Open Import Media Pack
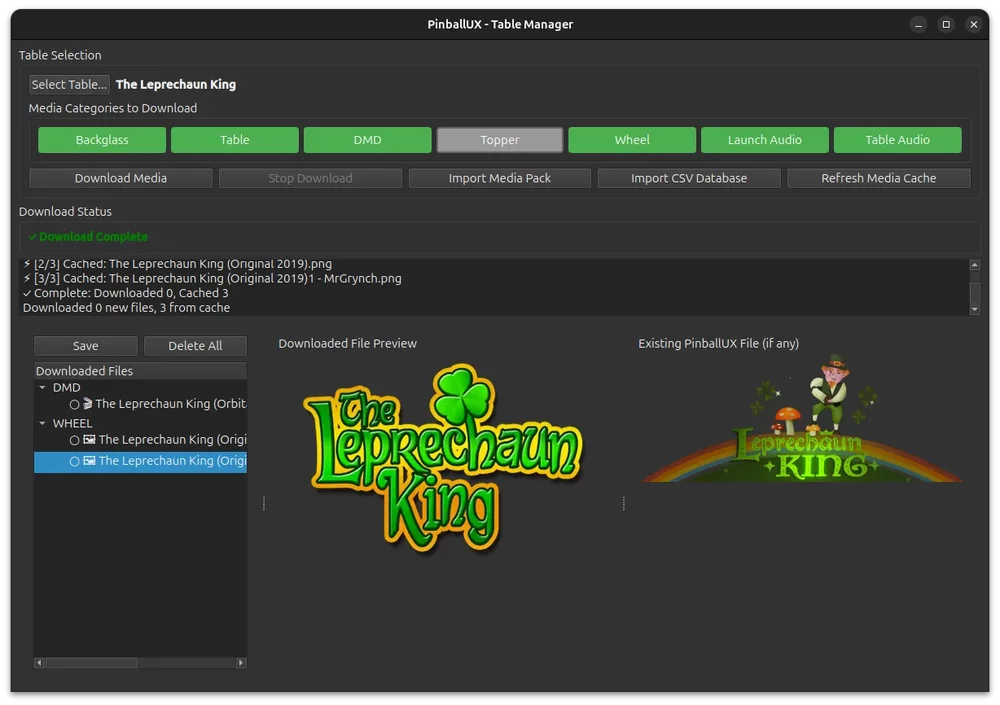Image resolution: width=1000 pixels, height=705 pixels. point(499,178)
